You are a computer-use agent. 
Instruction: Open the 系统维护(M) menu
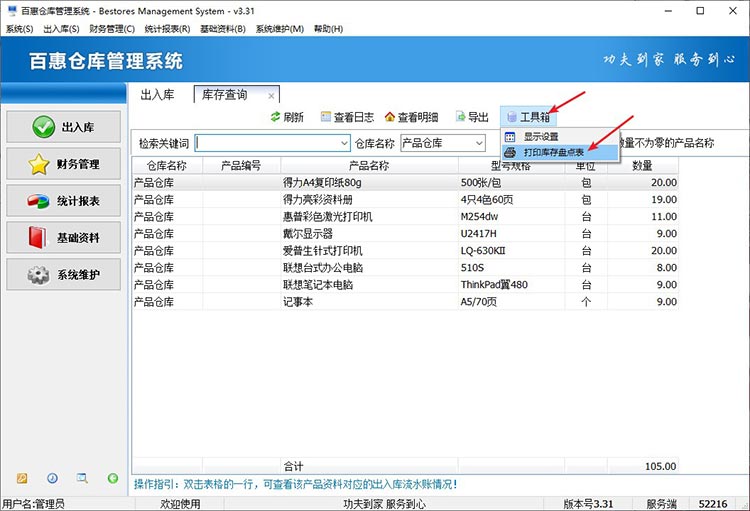(x=280, y=29)
